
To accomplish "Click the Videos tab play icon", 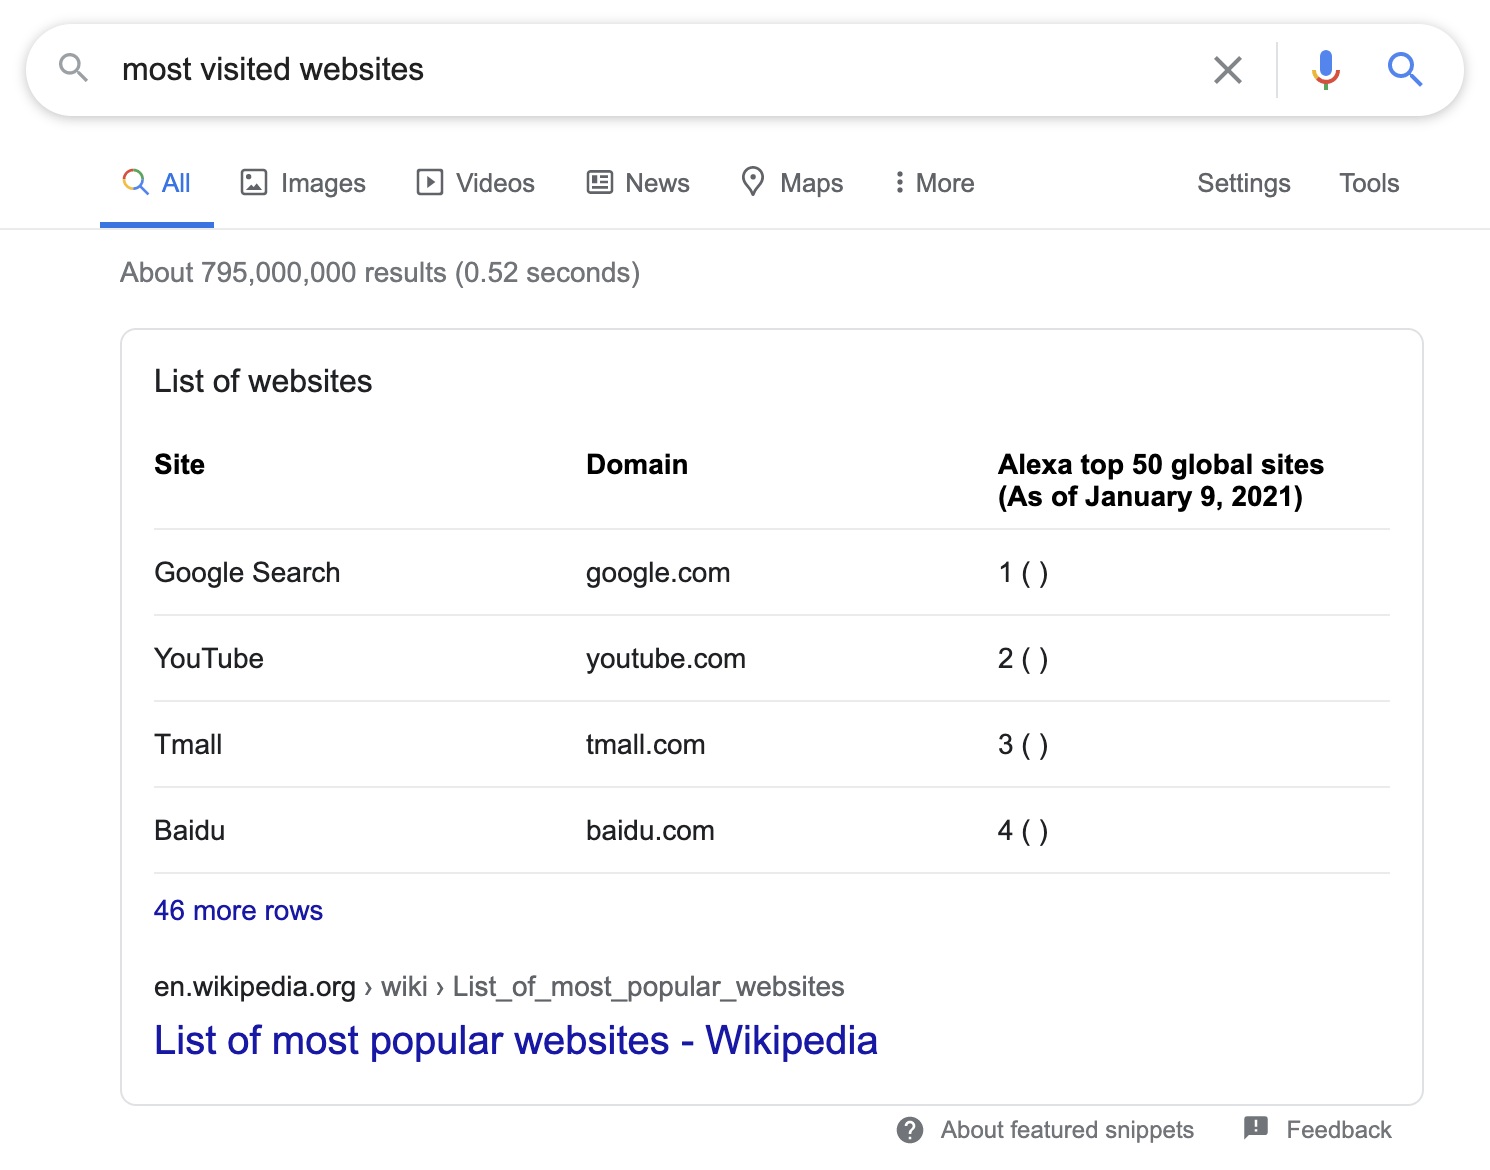I will (430, 182).
